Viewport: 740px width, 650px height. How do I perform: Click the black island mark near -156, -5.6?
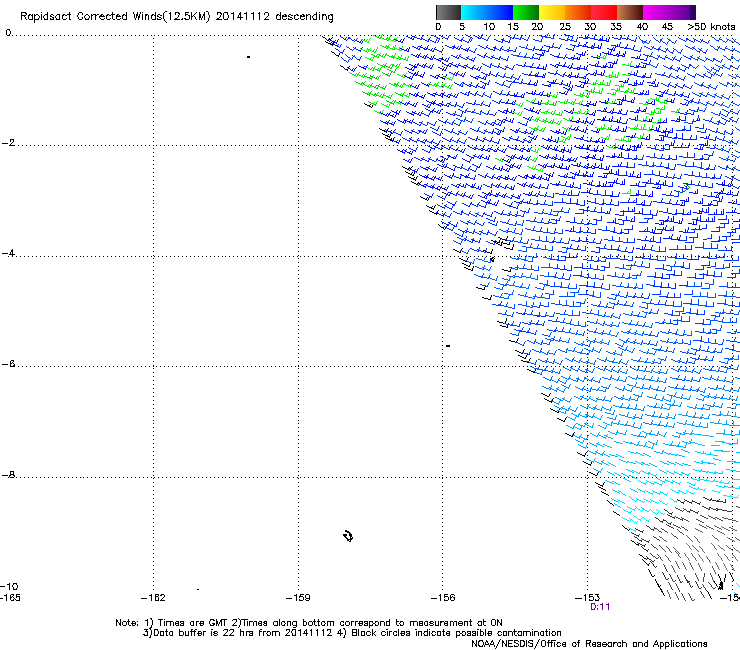(x=448, y=346)
